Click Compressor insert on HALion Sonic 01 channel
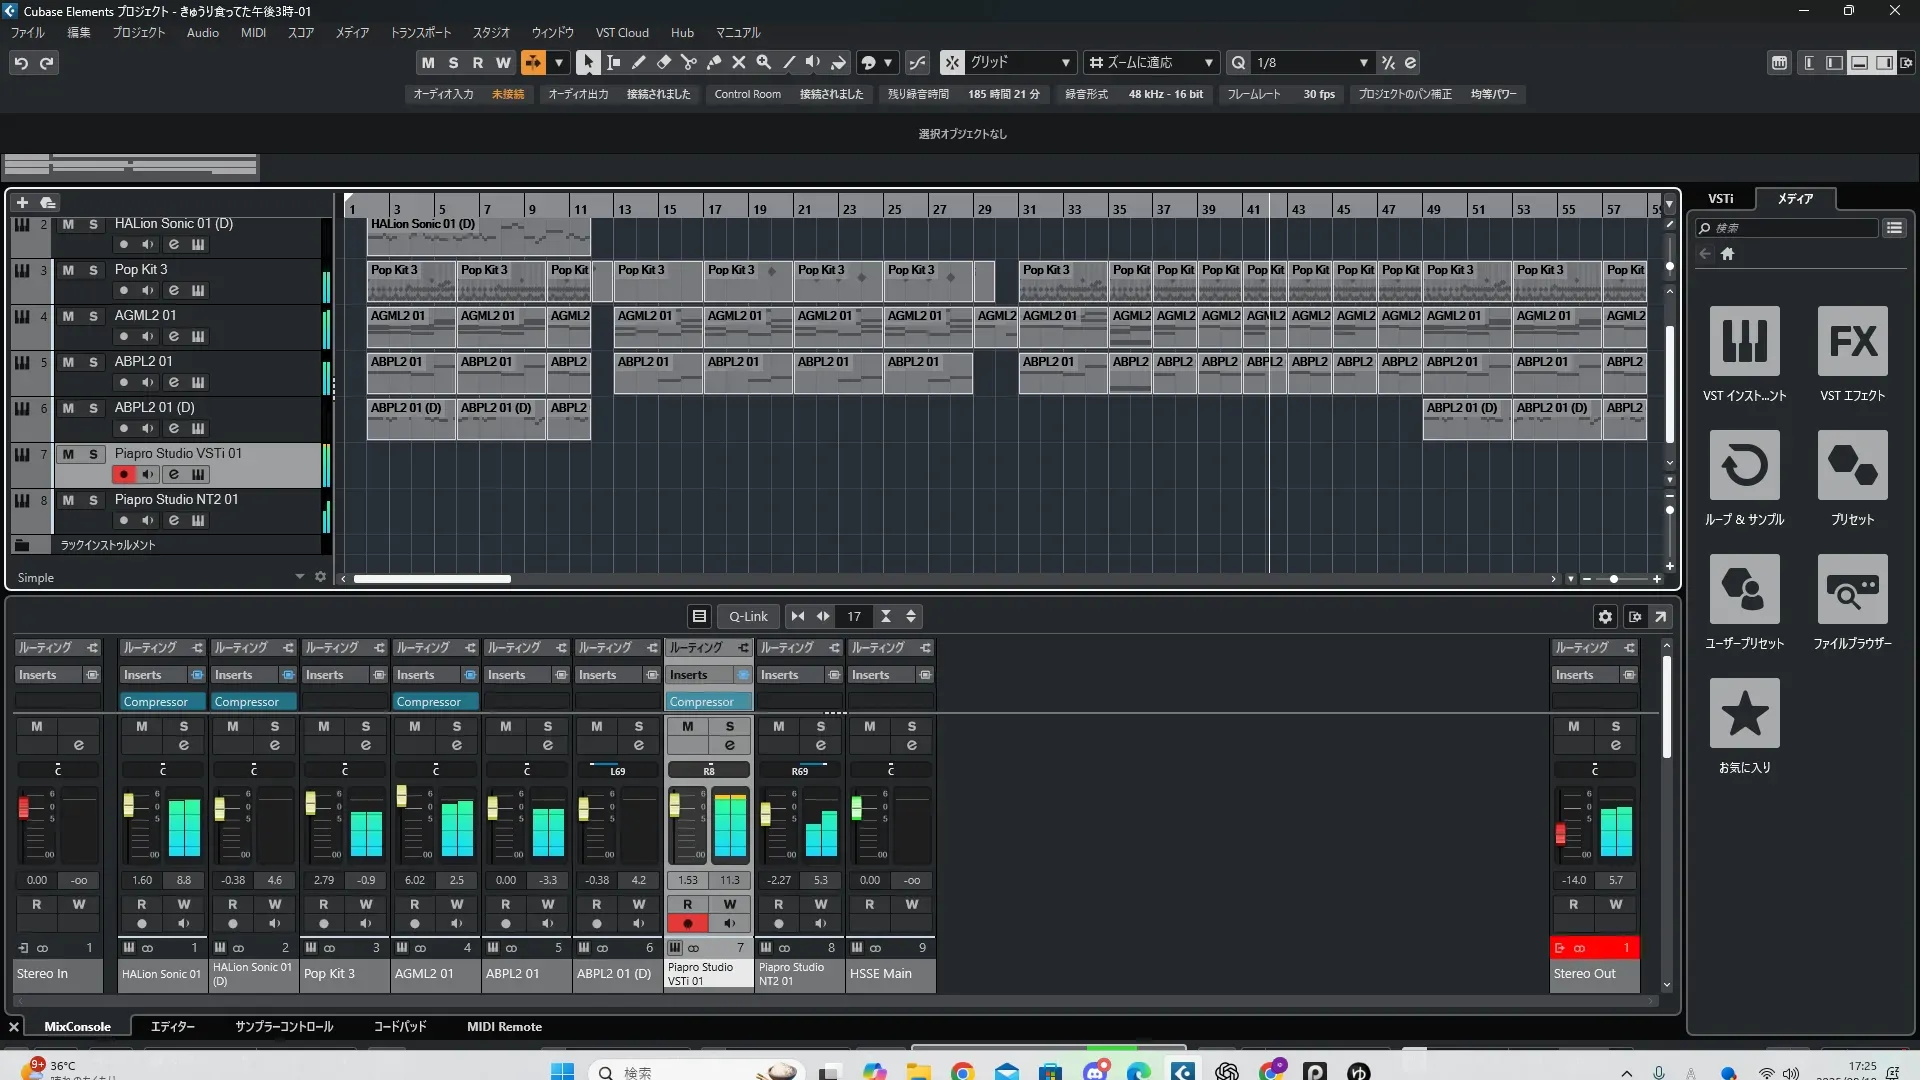The width and height of the screenshot is (1920, 1080). pos(156,702)
